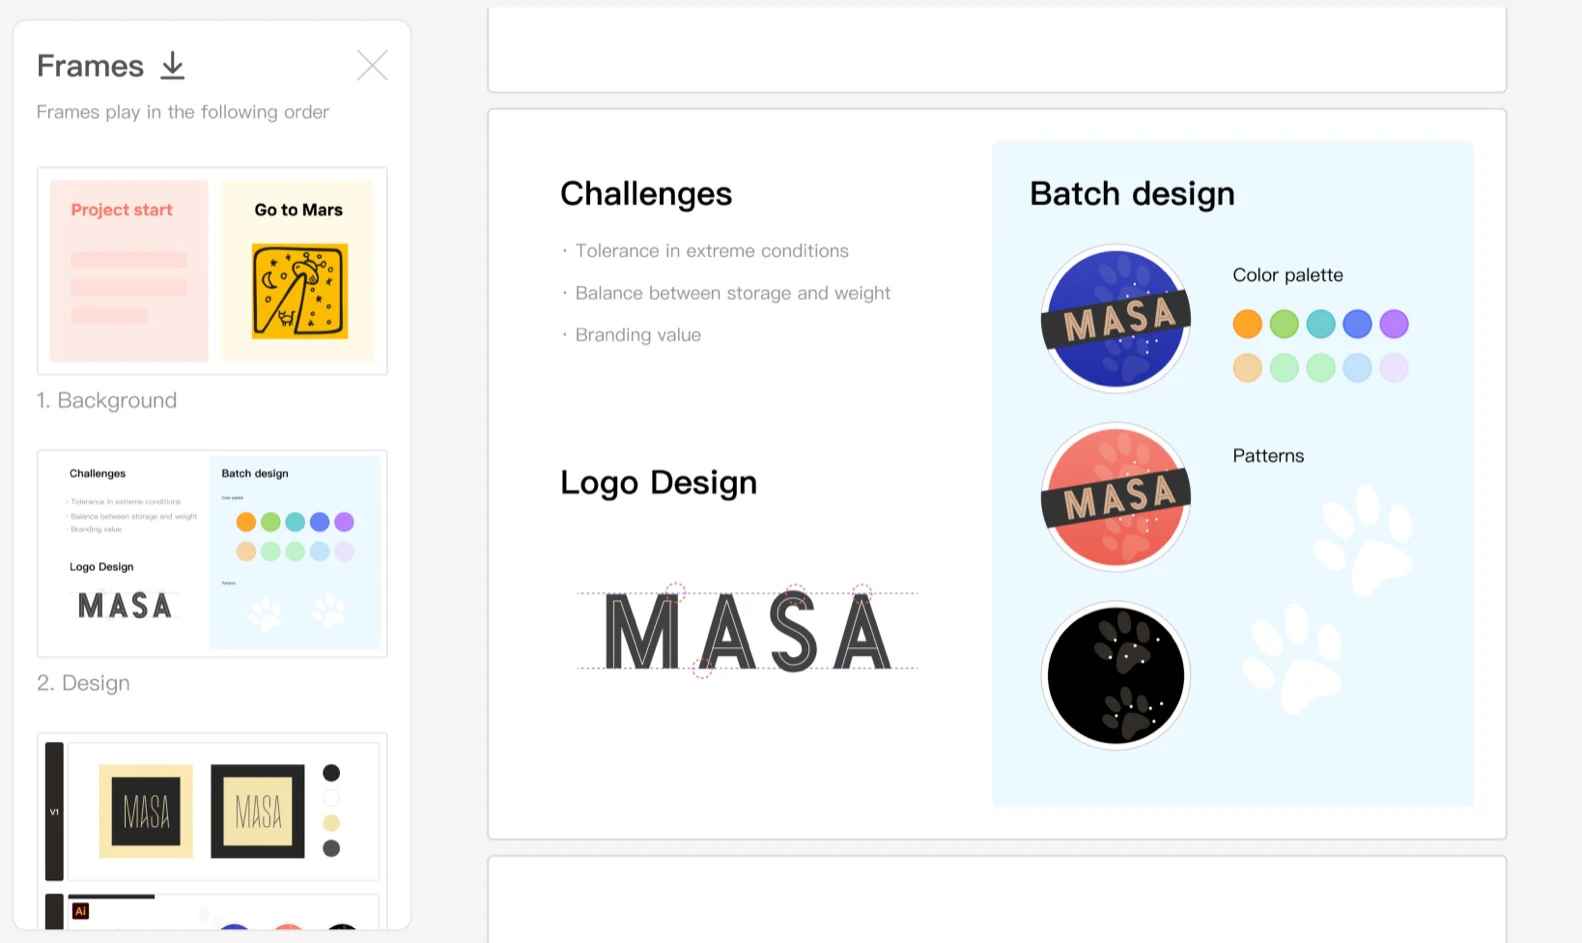
Task: Download frames using the download arrow icon
Action: 173,66
